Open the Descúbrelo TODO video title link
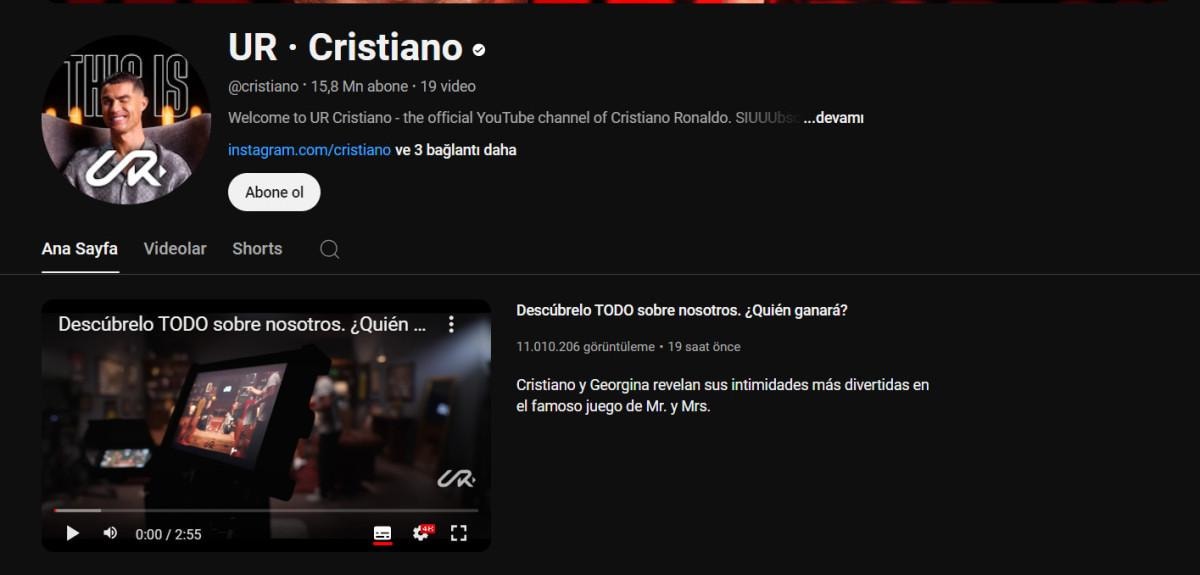 coord(682,311)
